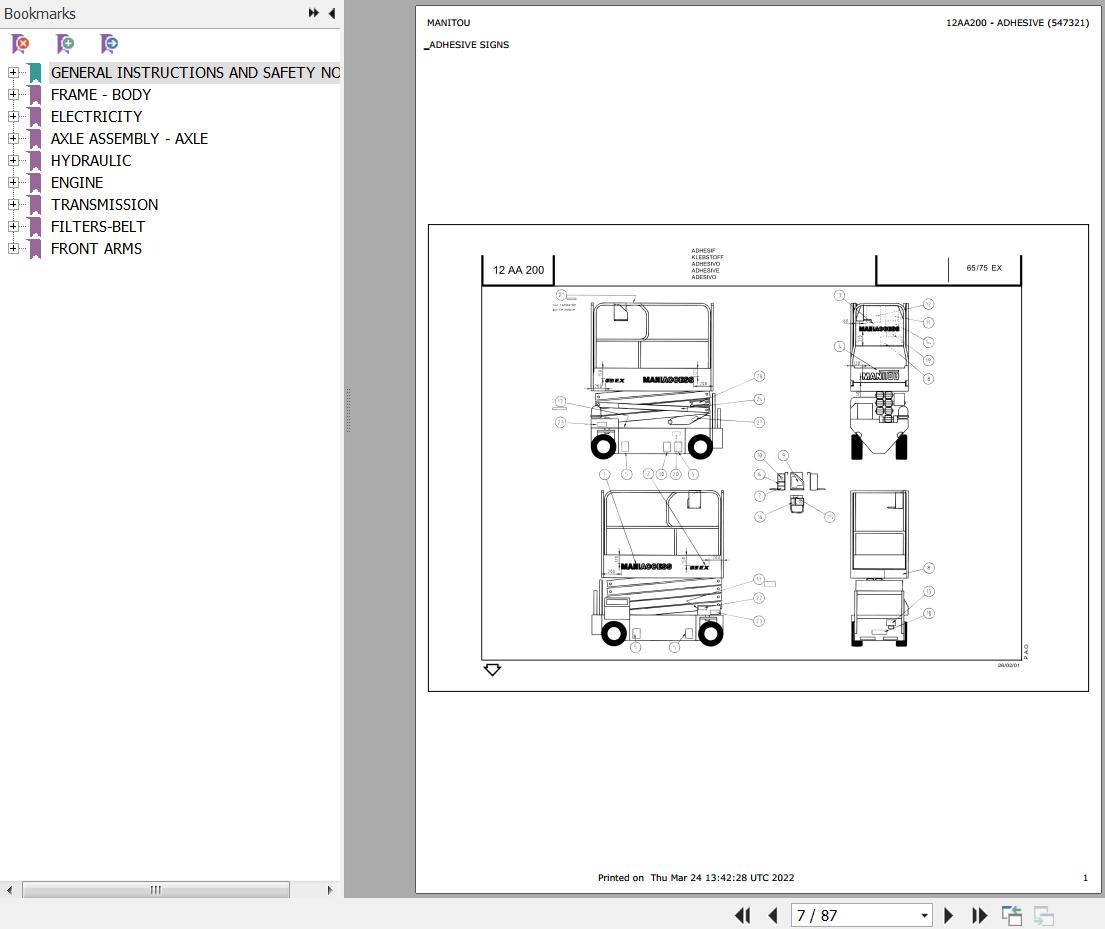Click the bookmark icon beside FRAME - BODY
This screenshot has height=929, width=1105.
pos(35,94)
